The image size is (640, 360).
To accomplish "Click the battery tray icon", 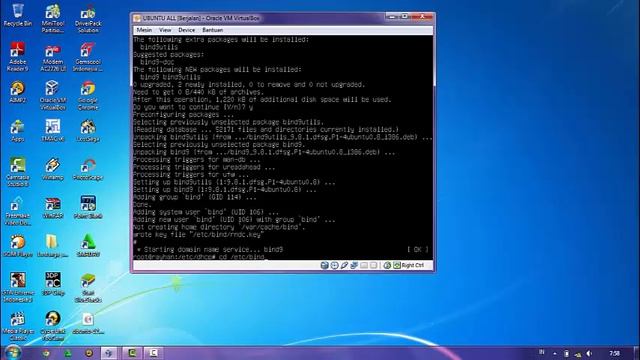I will 567,353.
